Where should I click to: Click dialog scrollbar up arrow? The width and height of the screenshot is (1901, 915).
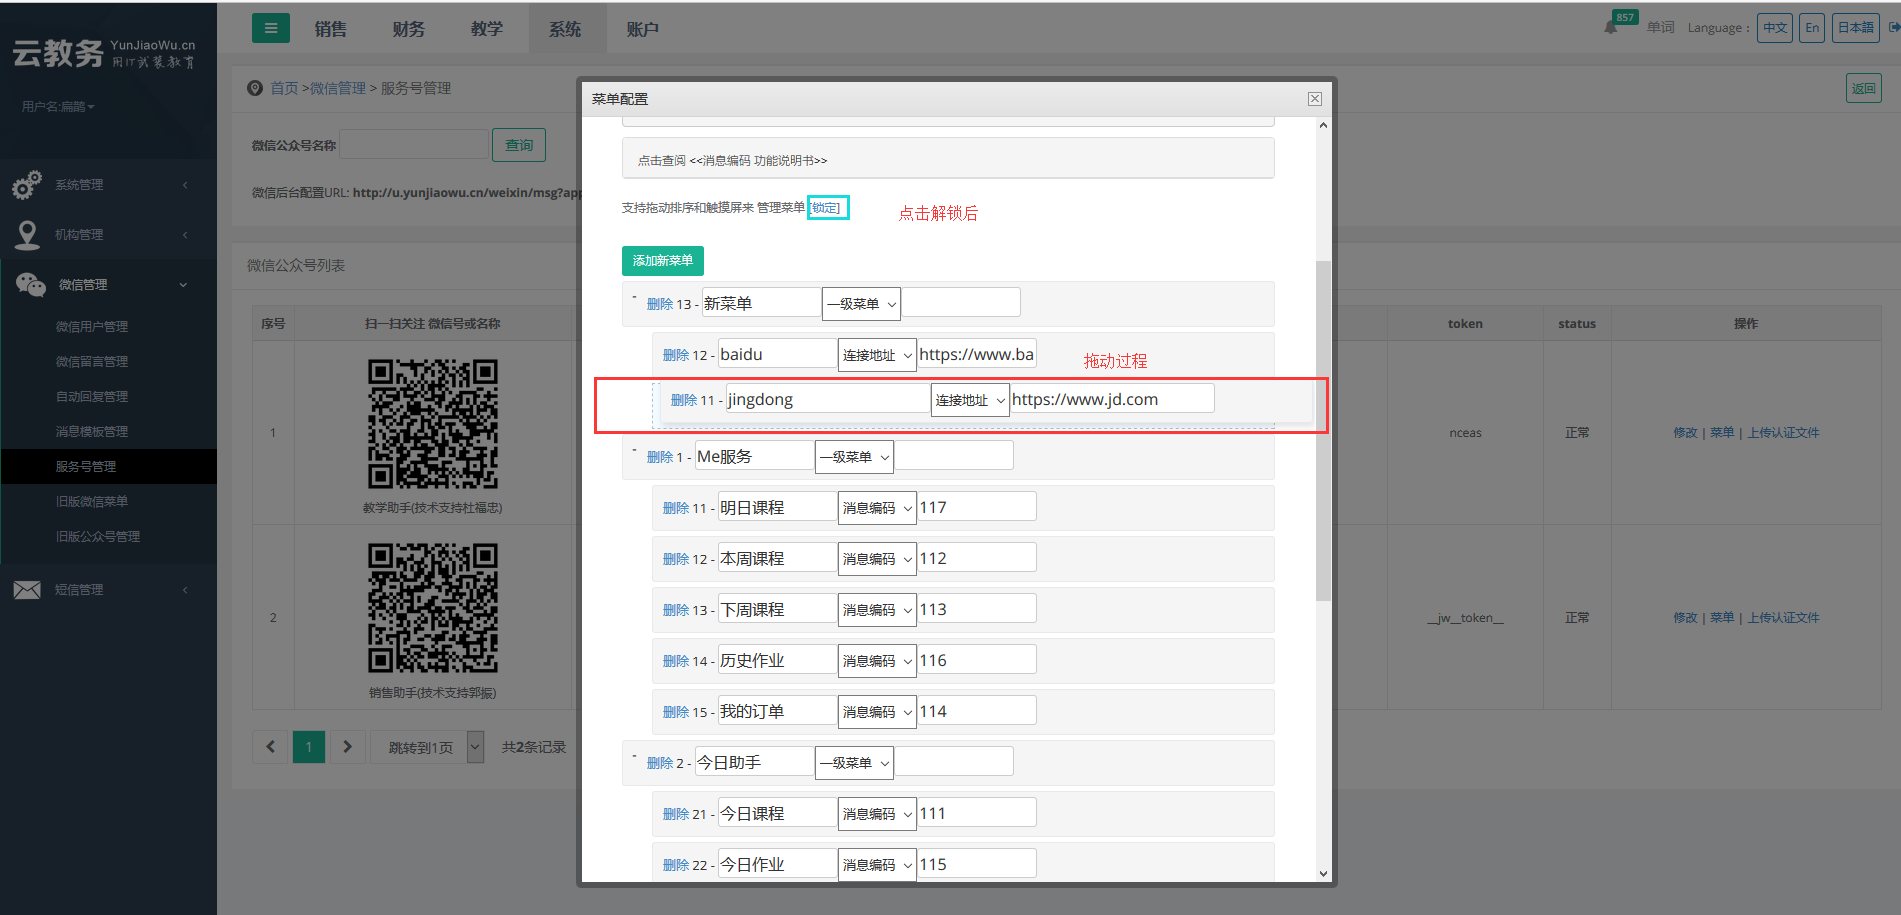(x=1323, y=125)
